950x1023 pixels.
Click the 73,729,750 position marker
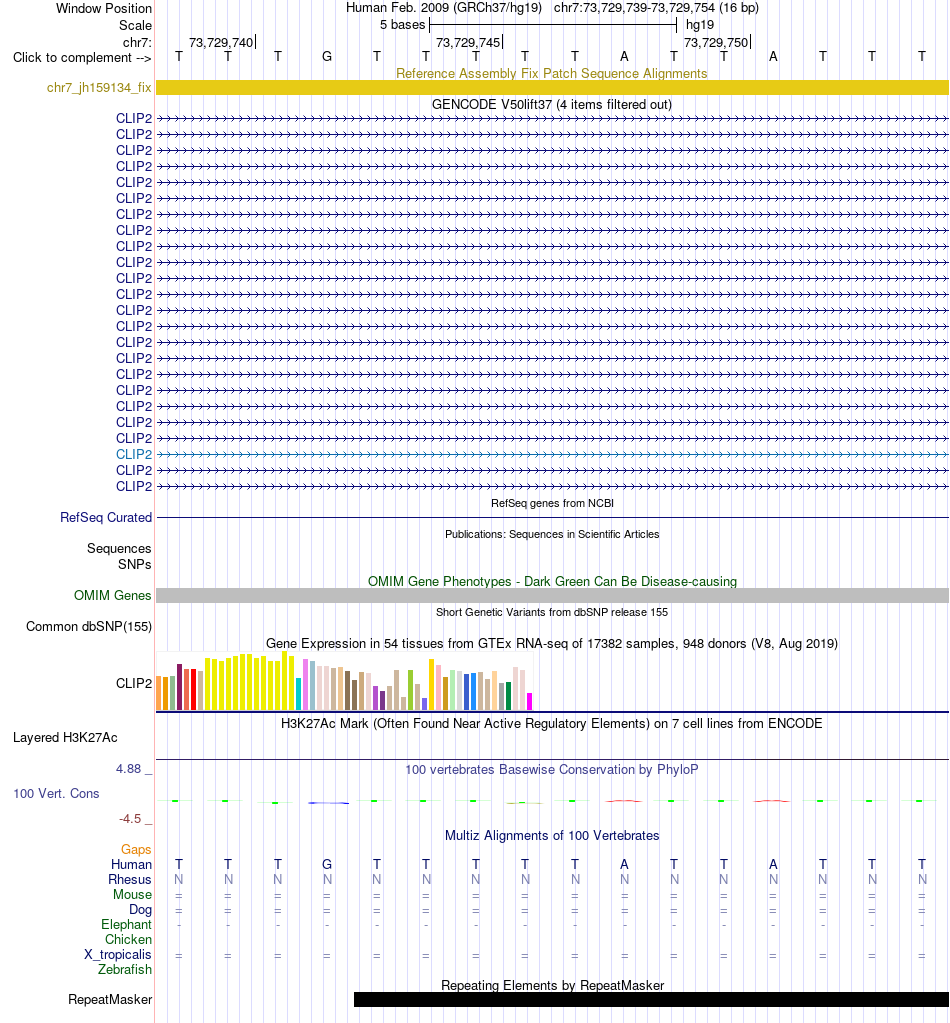click(716, 42)
